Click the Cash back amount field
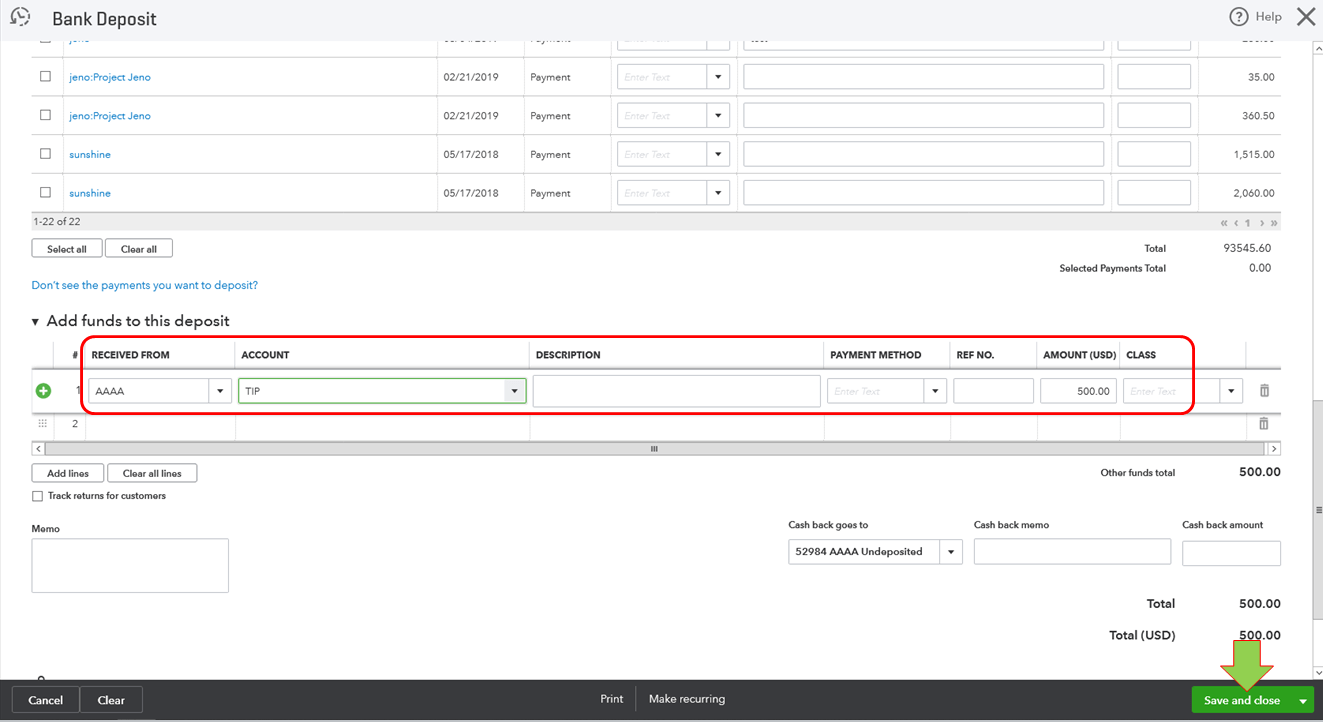The width and height of the screenshot is (1323, 722). (1231, 554)
